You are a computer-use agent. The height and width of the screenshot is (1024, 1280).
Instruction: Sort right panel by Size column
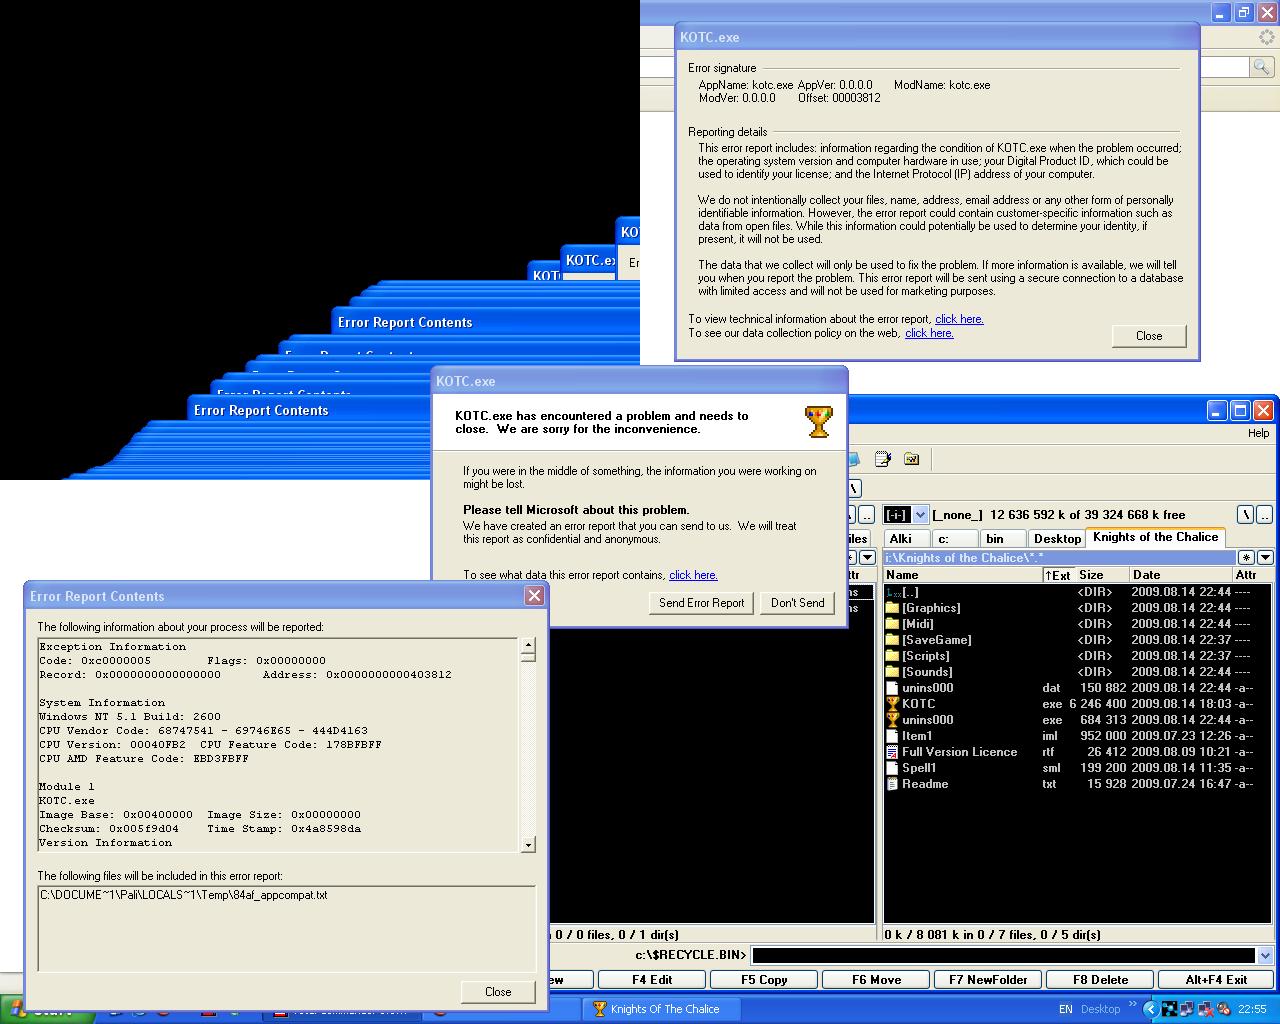click(x=1102, y=575)
